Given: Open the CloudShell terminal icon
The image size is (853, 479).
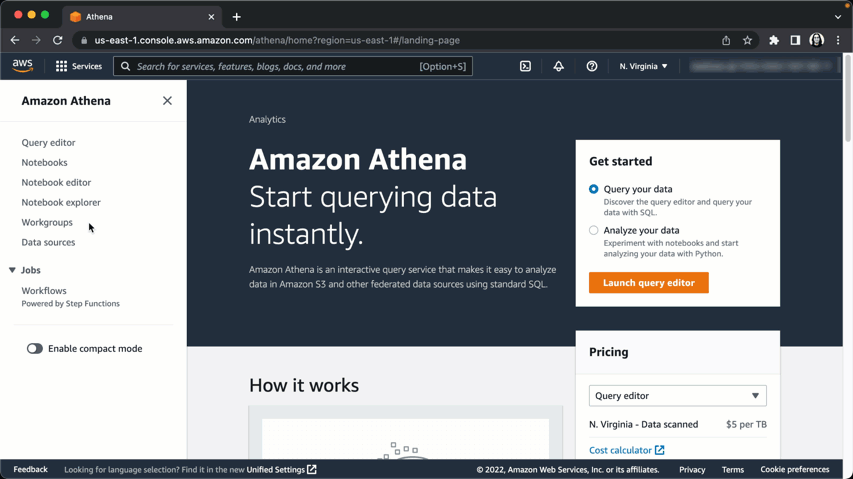Looking at the screenshot, I should pyautogui.click(x=526, y=66).
